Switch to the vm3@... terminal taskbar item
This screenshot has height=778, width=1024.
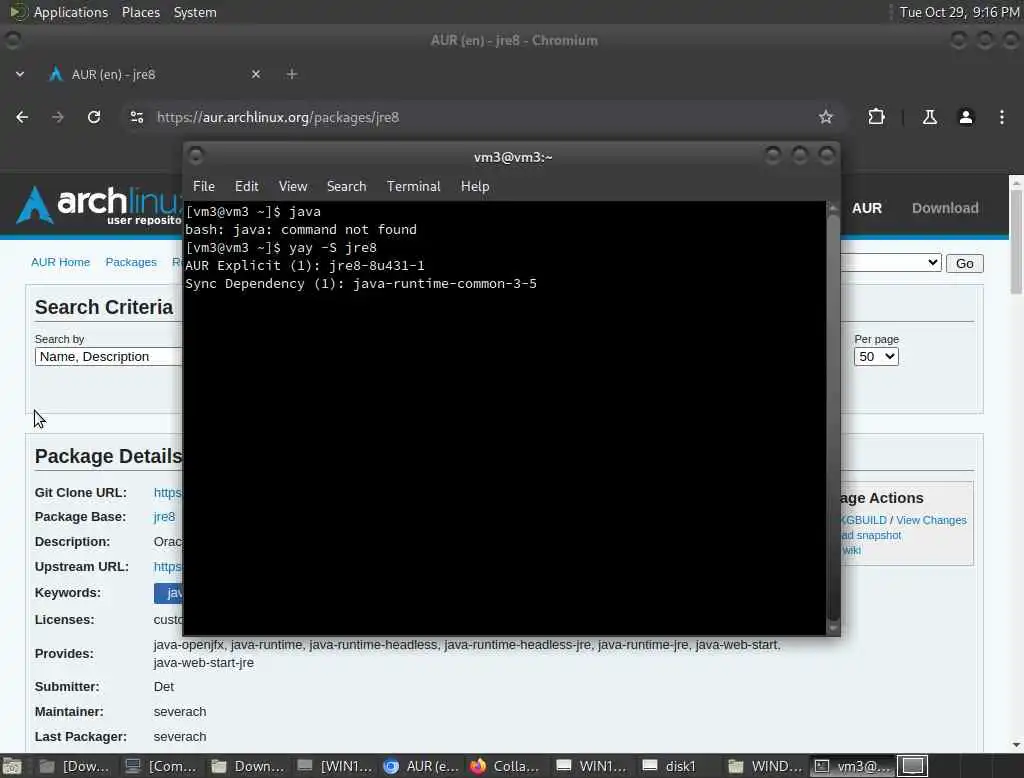852,766
